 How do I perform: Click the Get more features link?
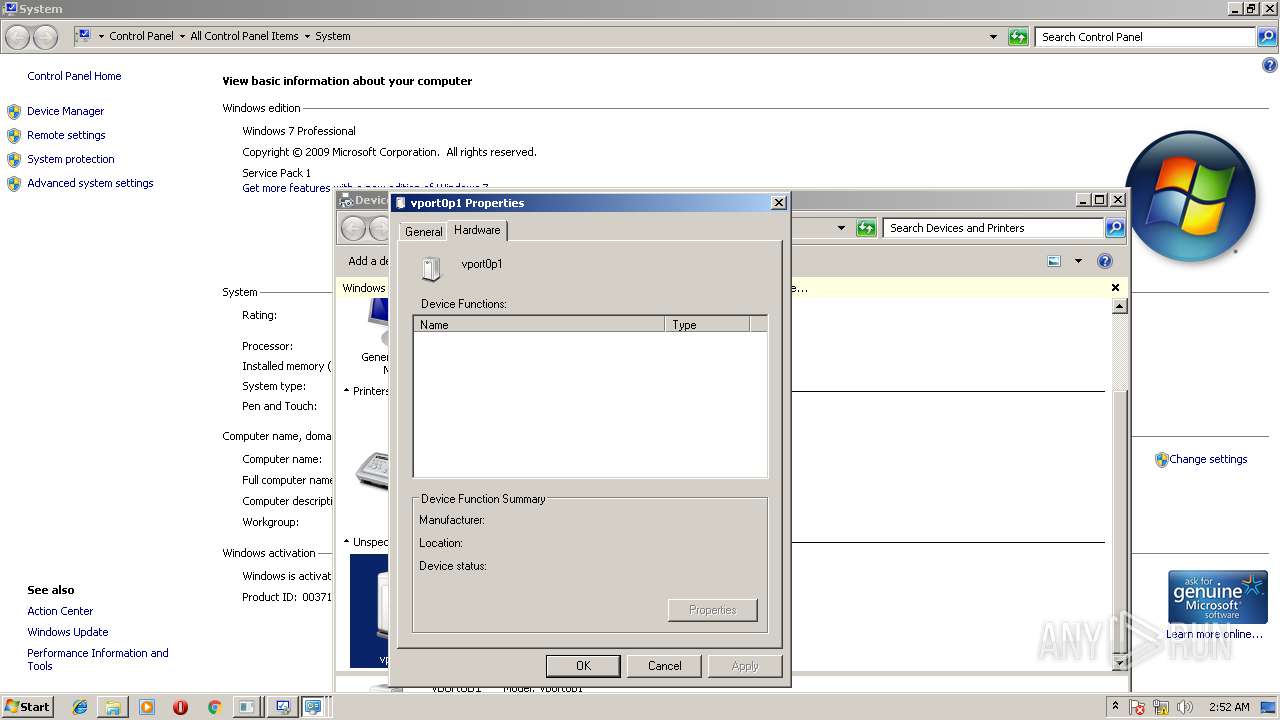coord(286,188)
